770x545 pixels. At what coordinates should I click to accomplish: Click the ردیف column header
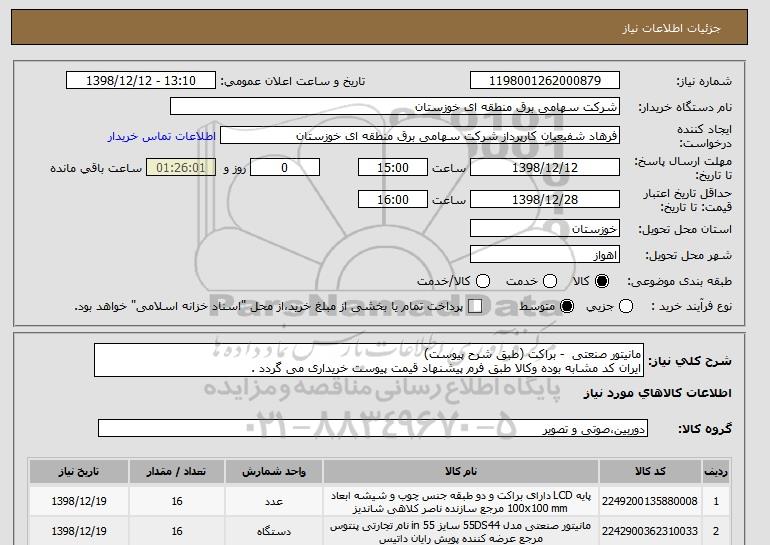(716, 471)
